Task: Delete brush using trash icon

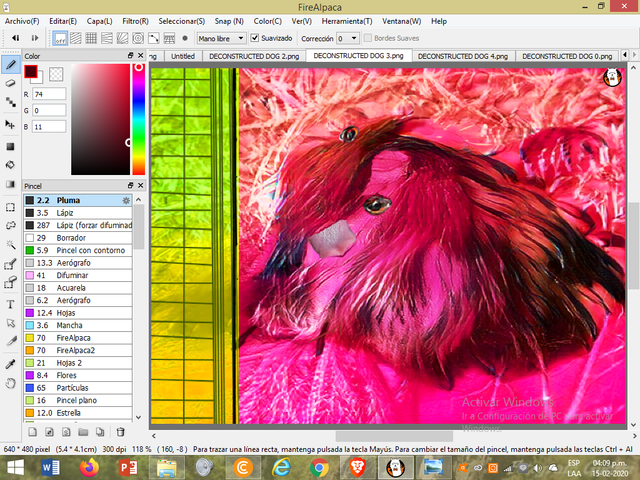Action: [120, 432]
